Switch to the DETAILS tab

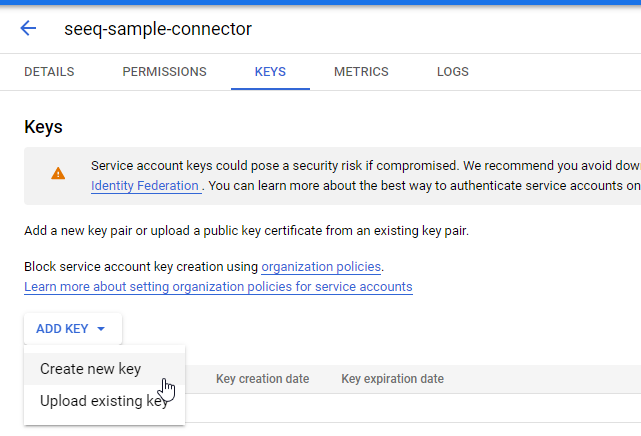click(x=49, y=72)
